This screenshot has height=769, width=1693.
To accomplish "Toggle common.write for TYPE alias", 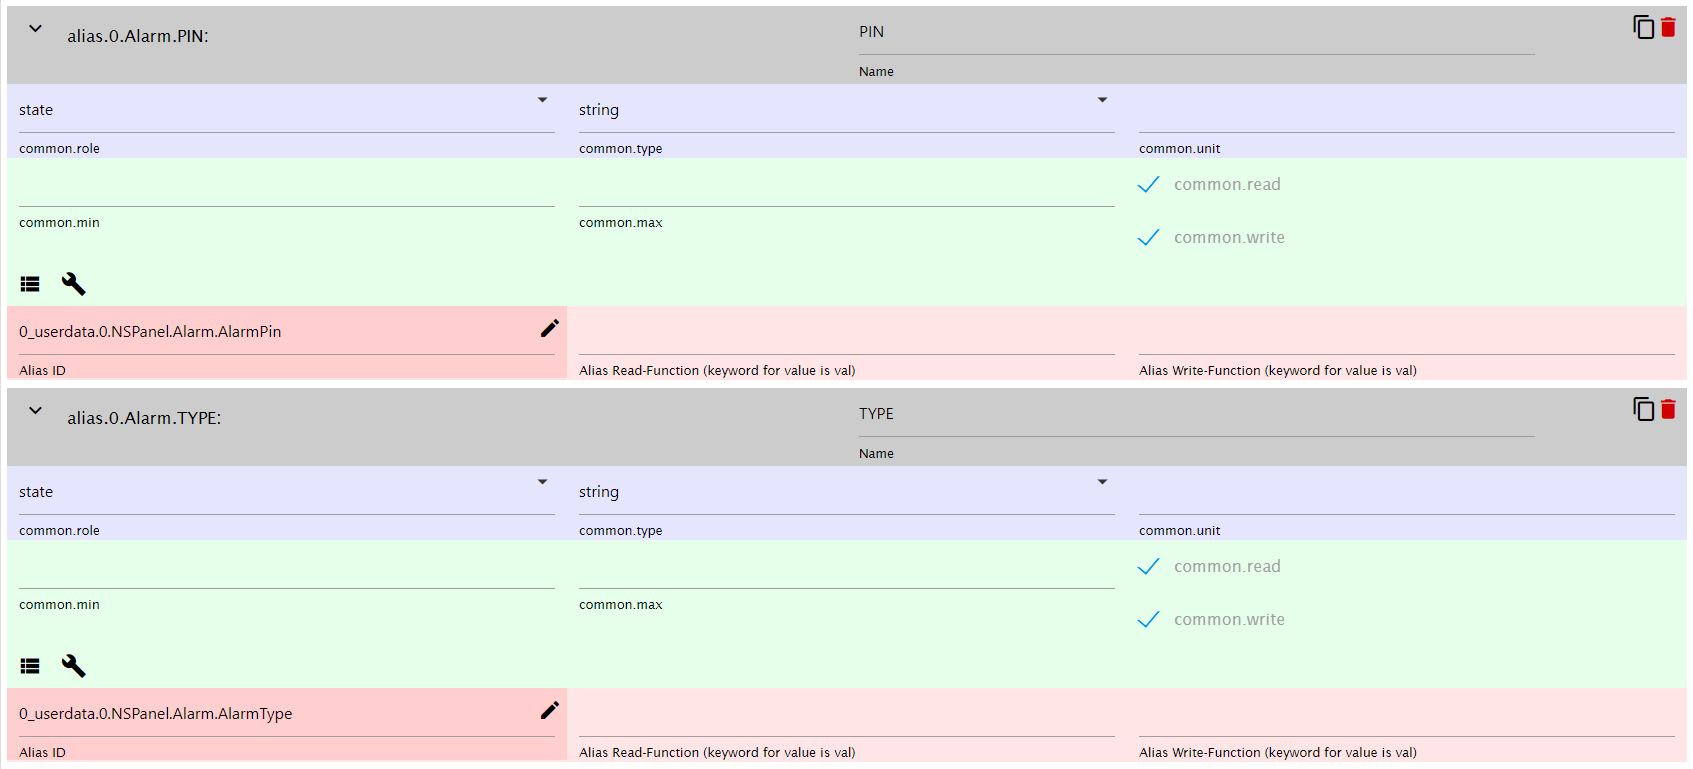I will (x=1149, y=619).
